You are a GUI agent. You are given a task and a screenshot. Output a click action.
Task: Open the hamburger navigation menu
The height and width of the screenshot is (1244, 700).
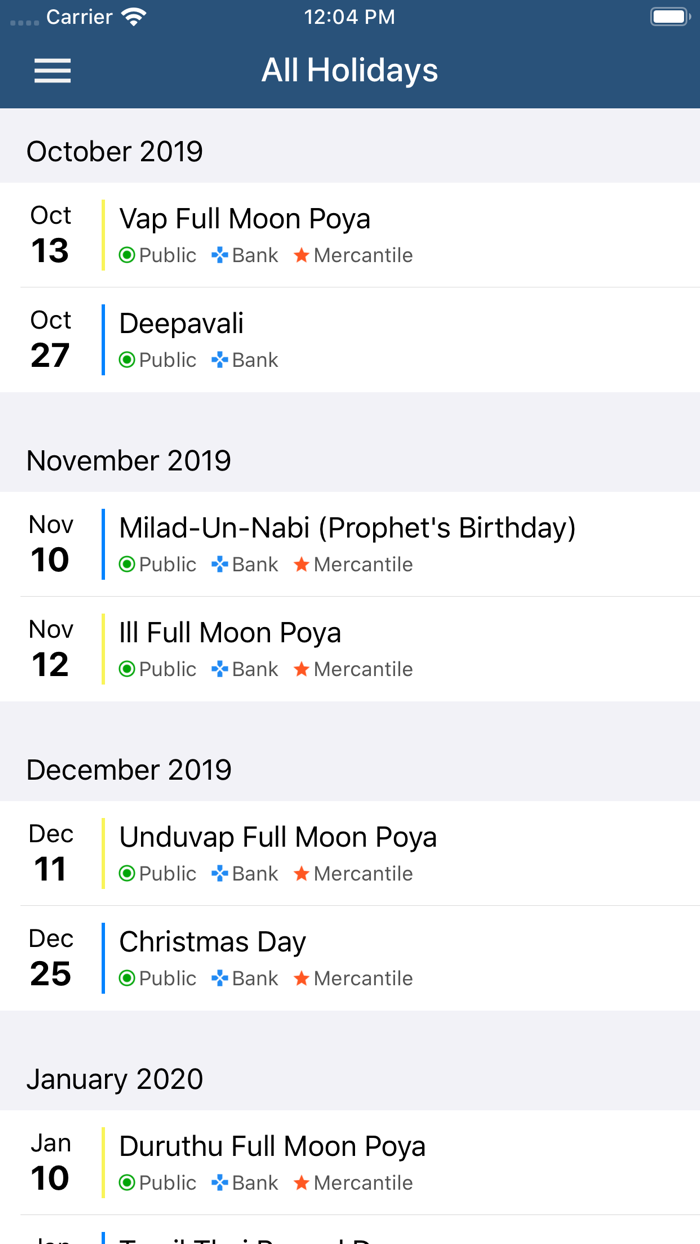coord(52,70)
